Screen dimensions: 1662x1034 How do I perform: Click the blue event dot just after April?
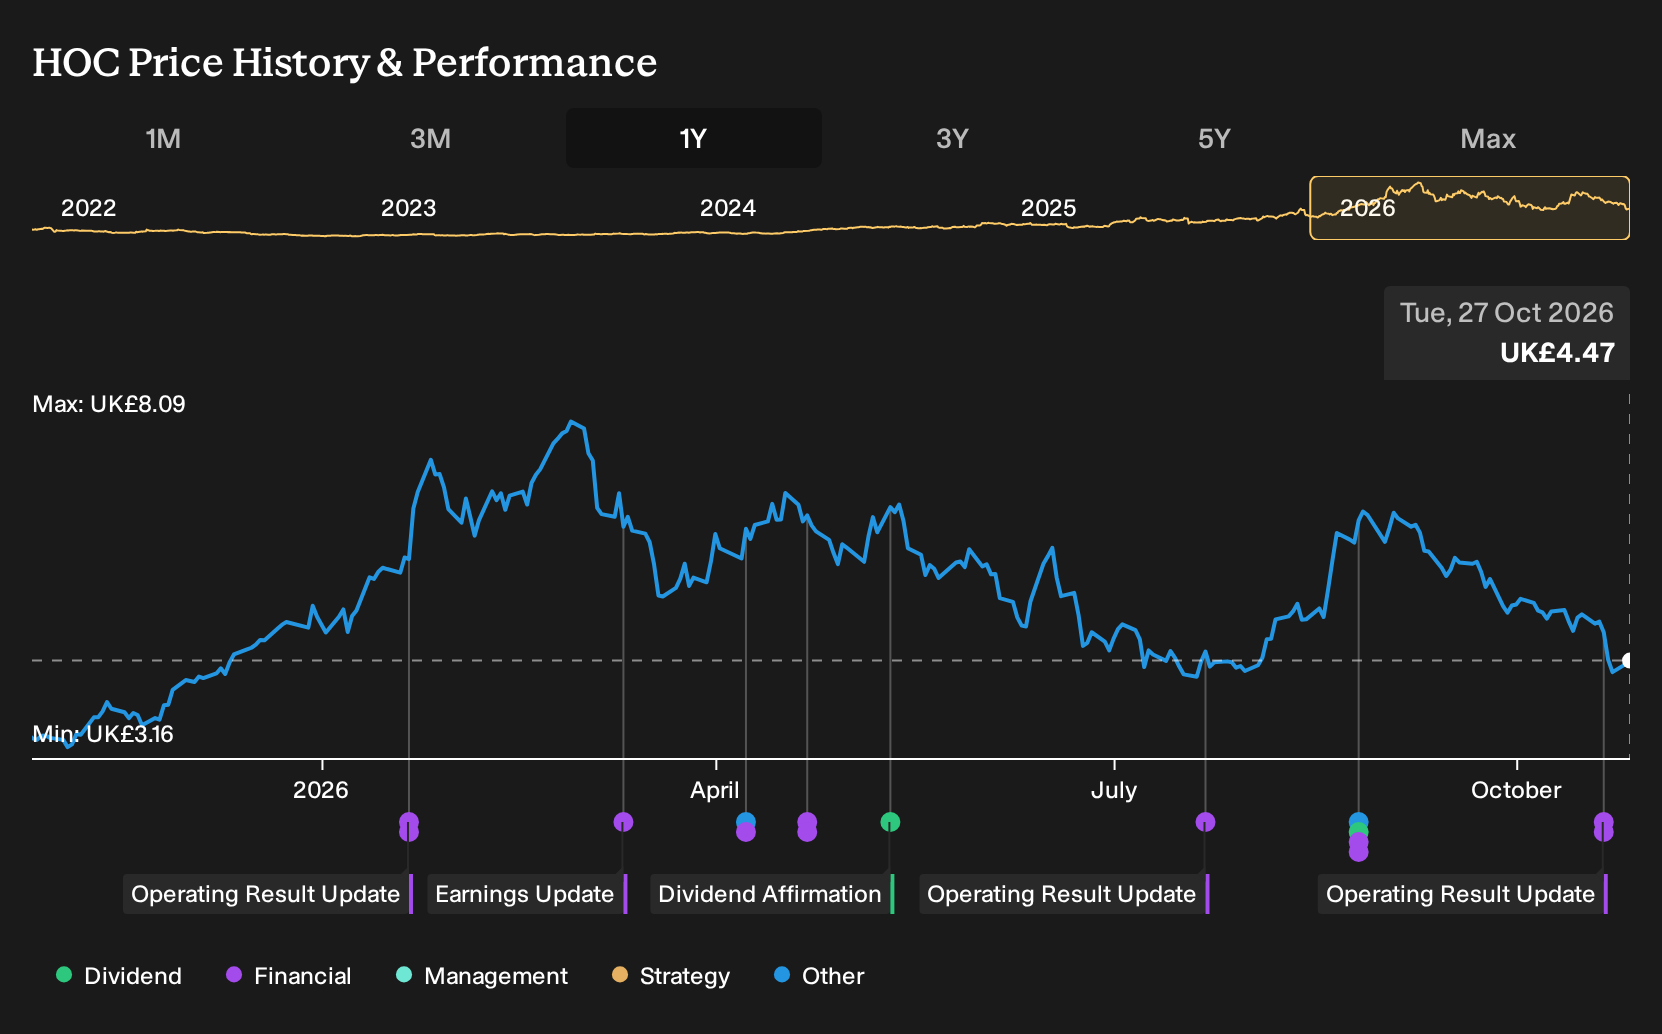pos(745,821)
